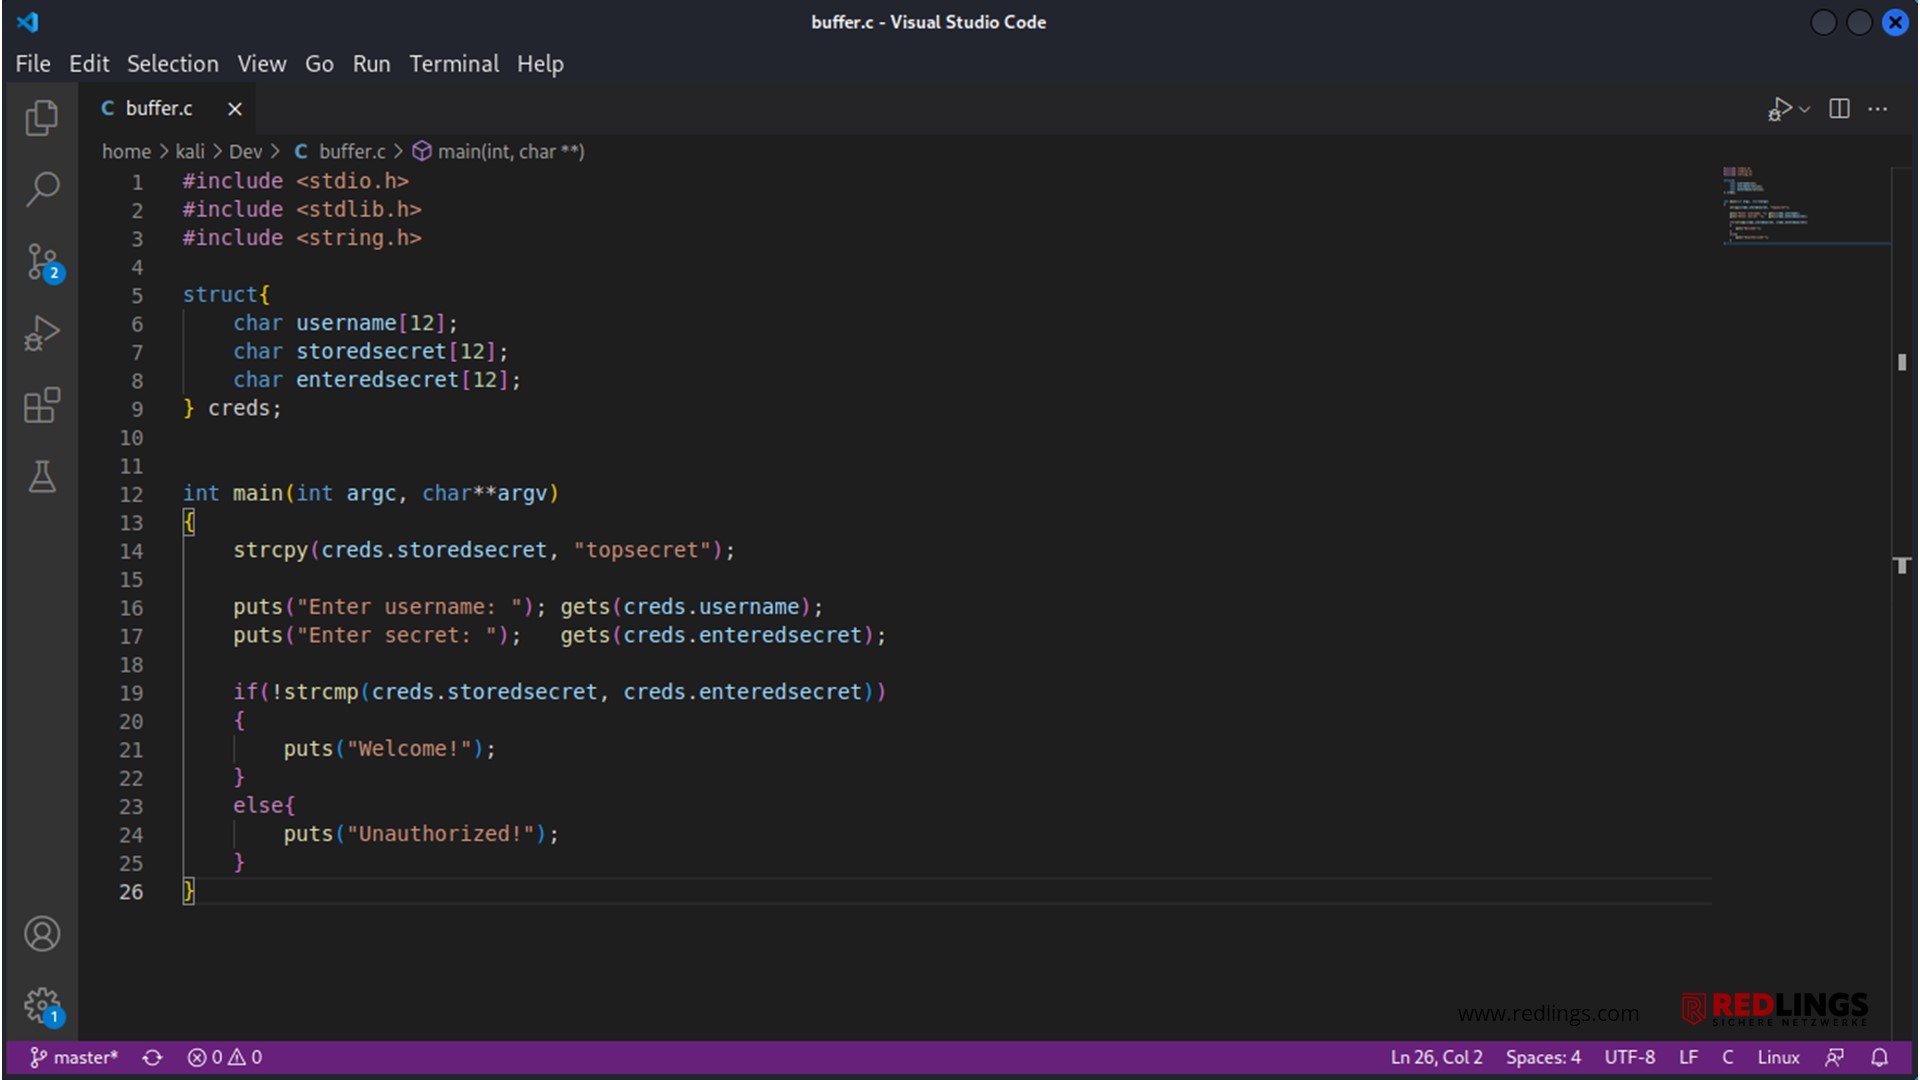Open the Run and Debug view
The image size is (1920, 1080).
[x=41, y=333]
